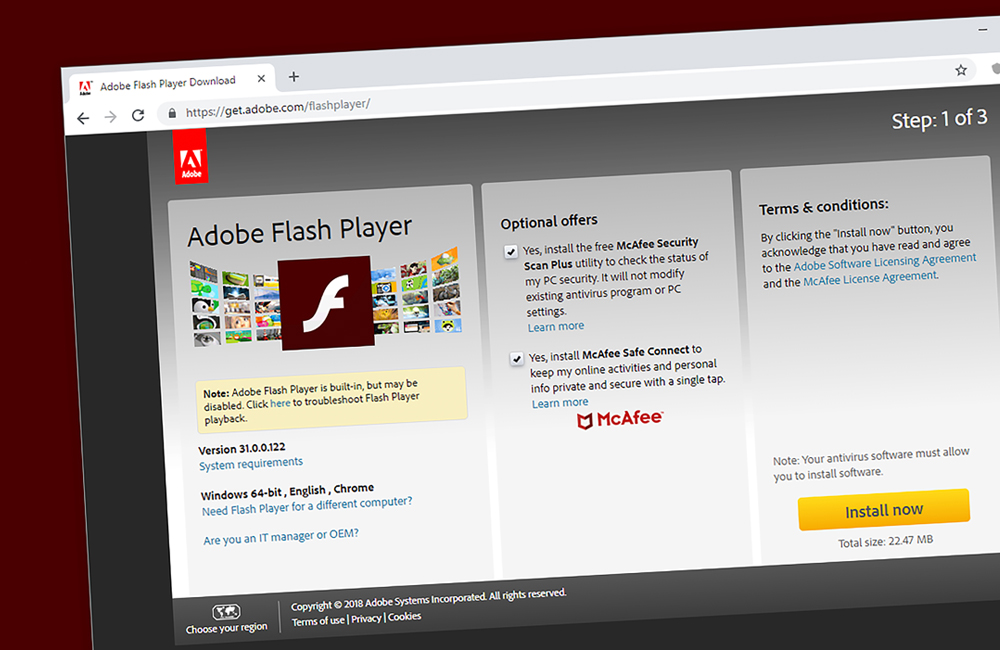Open a new tab with plus button
This screenshot has height=650, width=1000.
[x=293, y=77]
